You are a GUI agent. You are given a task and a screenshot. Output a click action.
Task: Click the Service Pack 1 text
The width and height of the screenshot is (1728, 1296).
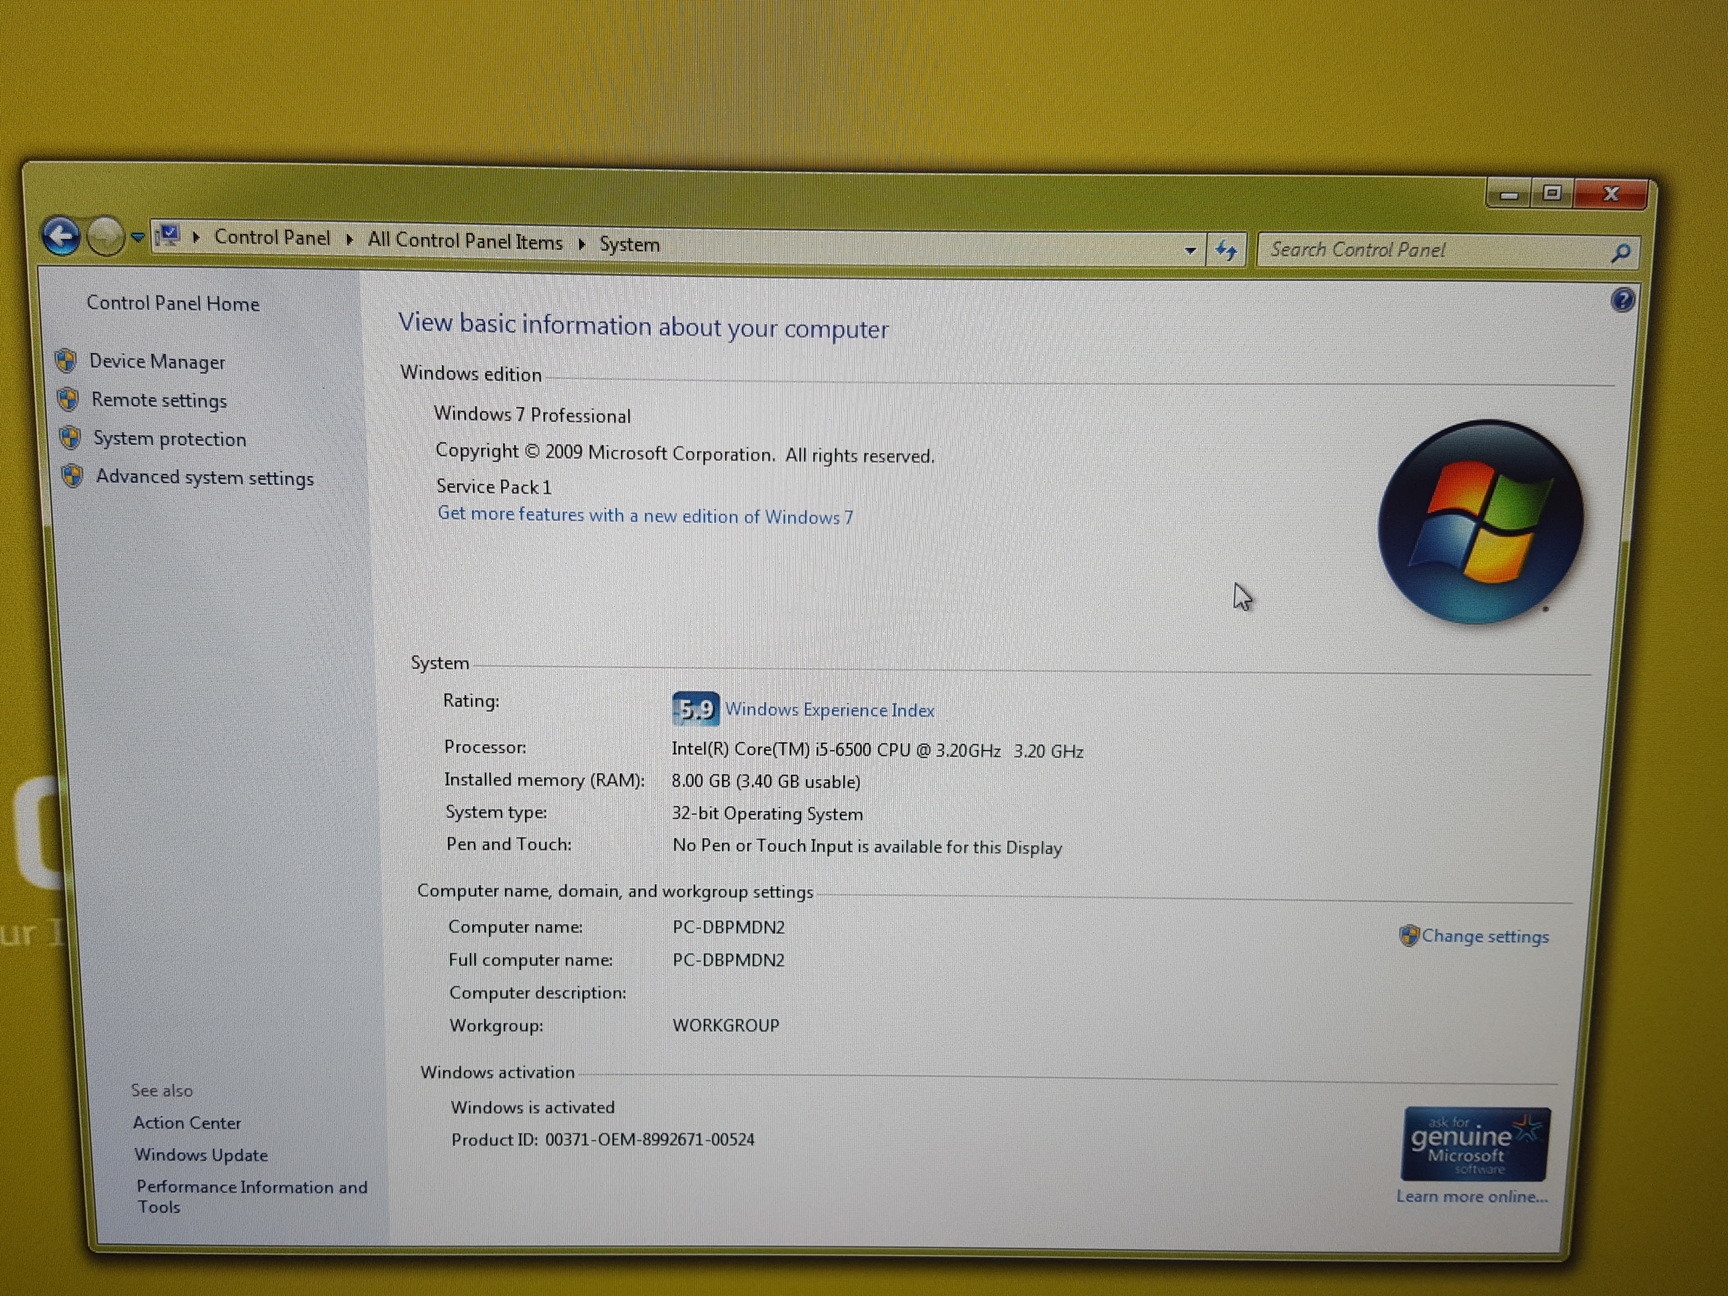coord(494,487)
